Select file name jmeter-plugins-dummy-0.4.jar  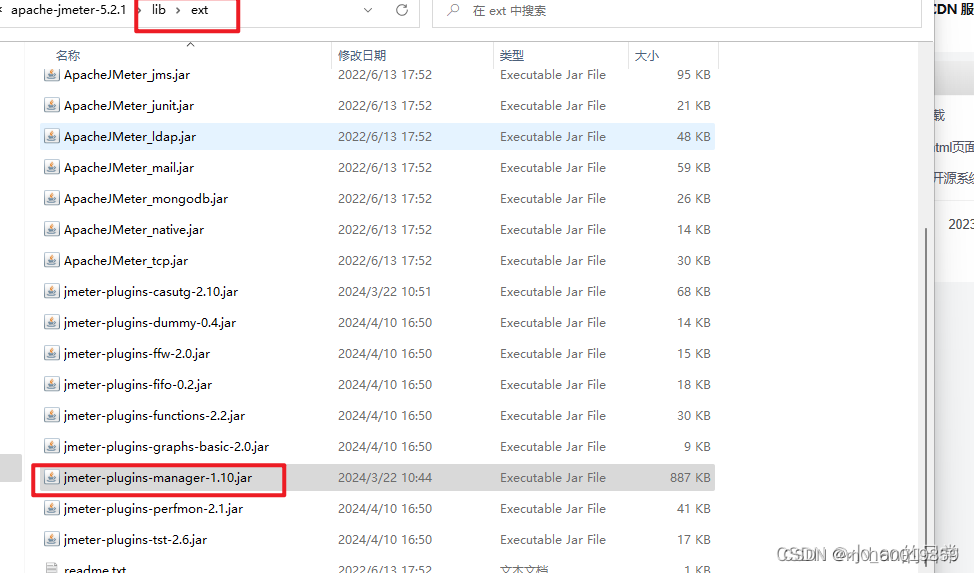pos(150,323)
